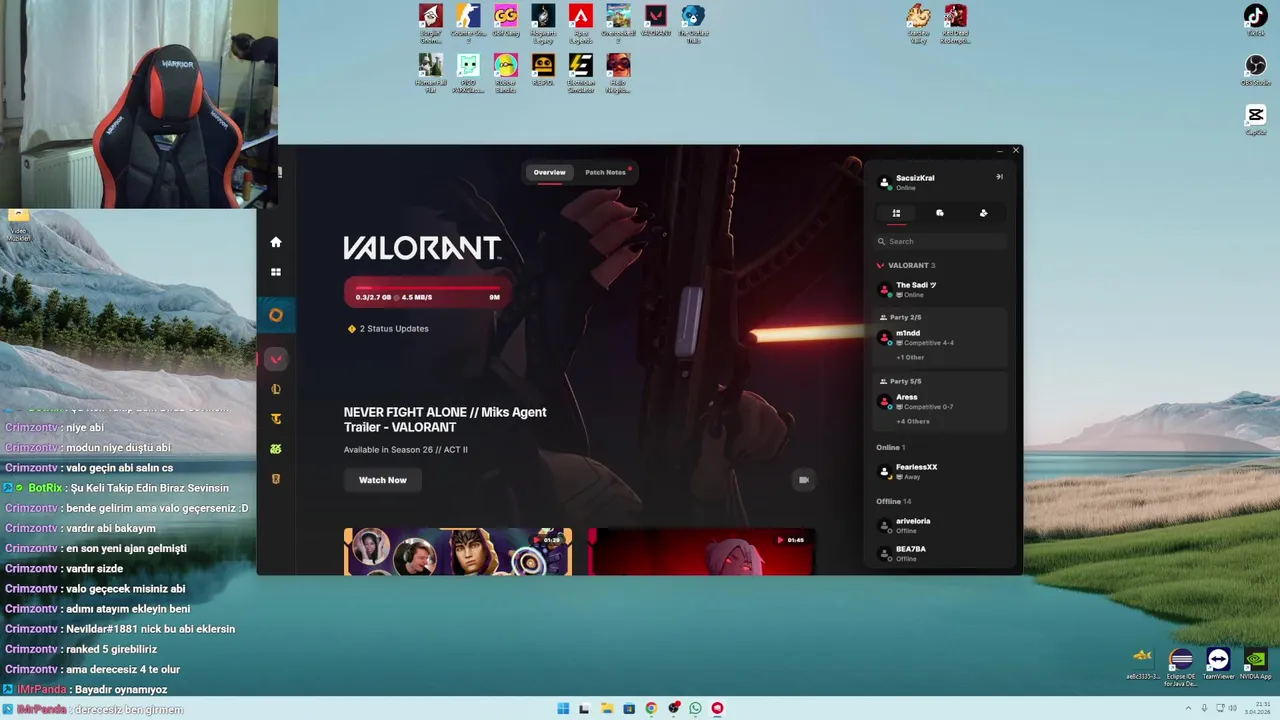The image size is (1280, 720).
Task: Click the VALORANT download progress bar
Action: click(427, 292)
